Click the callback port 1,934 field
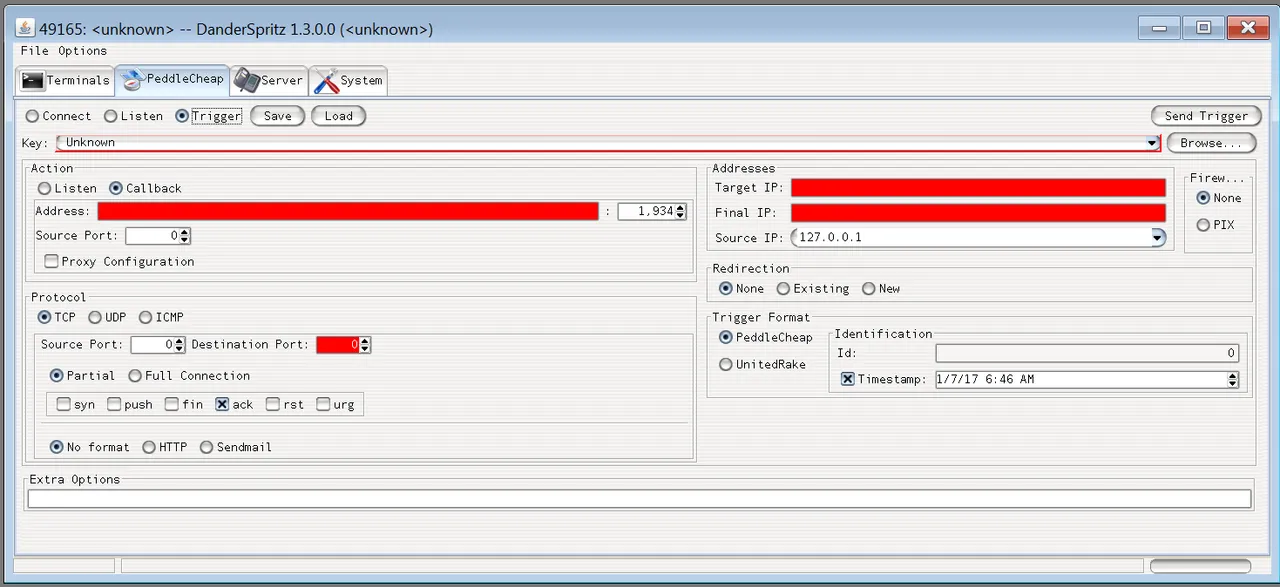 pos(646,211)
